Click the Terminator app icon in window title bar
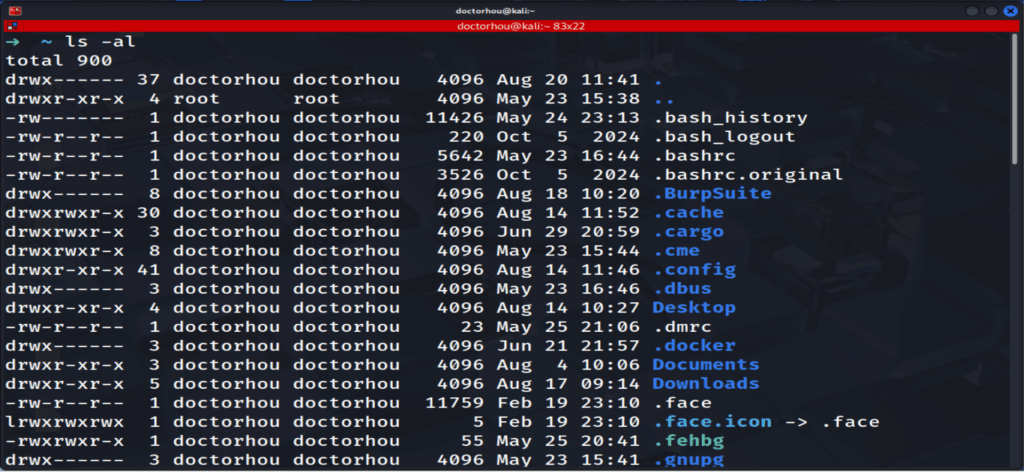 (14, 10)
